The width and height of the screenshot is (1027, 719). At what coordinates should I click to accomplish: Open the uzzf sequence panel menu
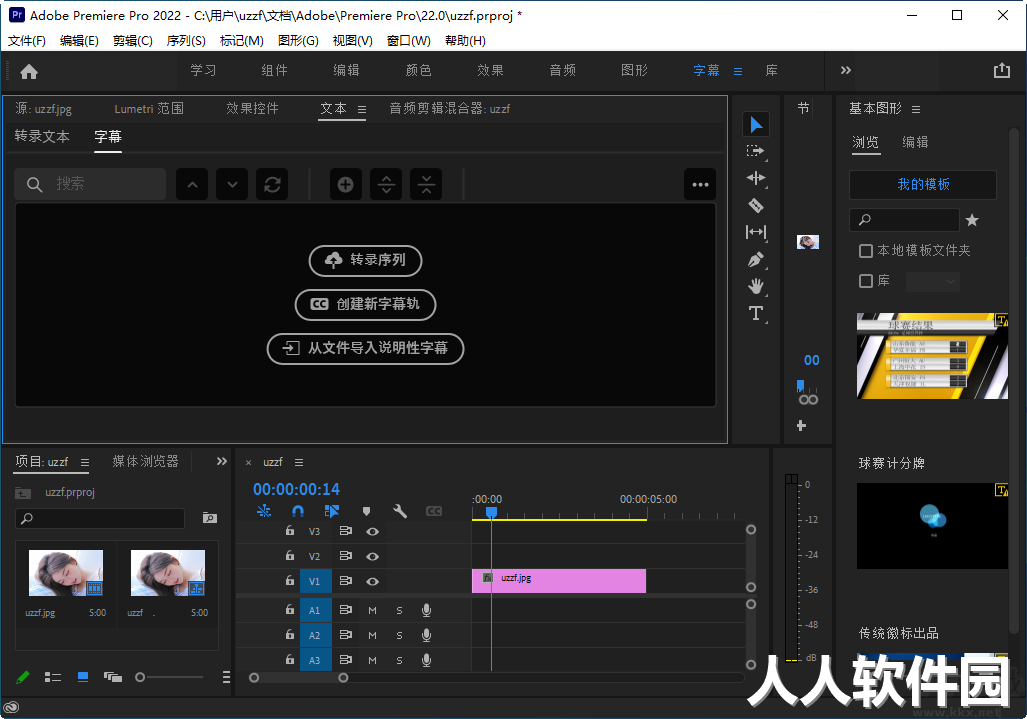pos(299,462)
